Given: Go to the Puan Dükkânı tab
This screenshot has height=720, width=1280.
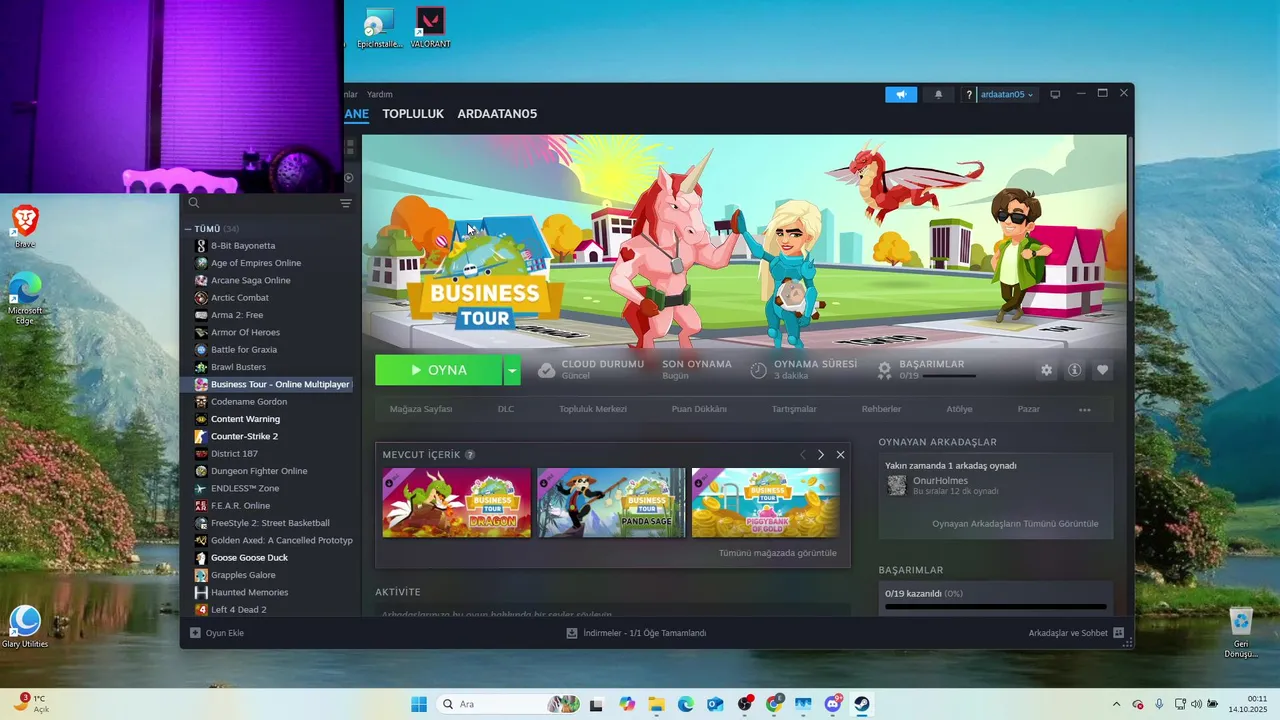Looking at the screenshot, I should pyautogui.click(x=699, y=409).
